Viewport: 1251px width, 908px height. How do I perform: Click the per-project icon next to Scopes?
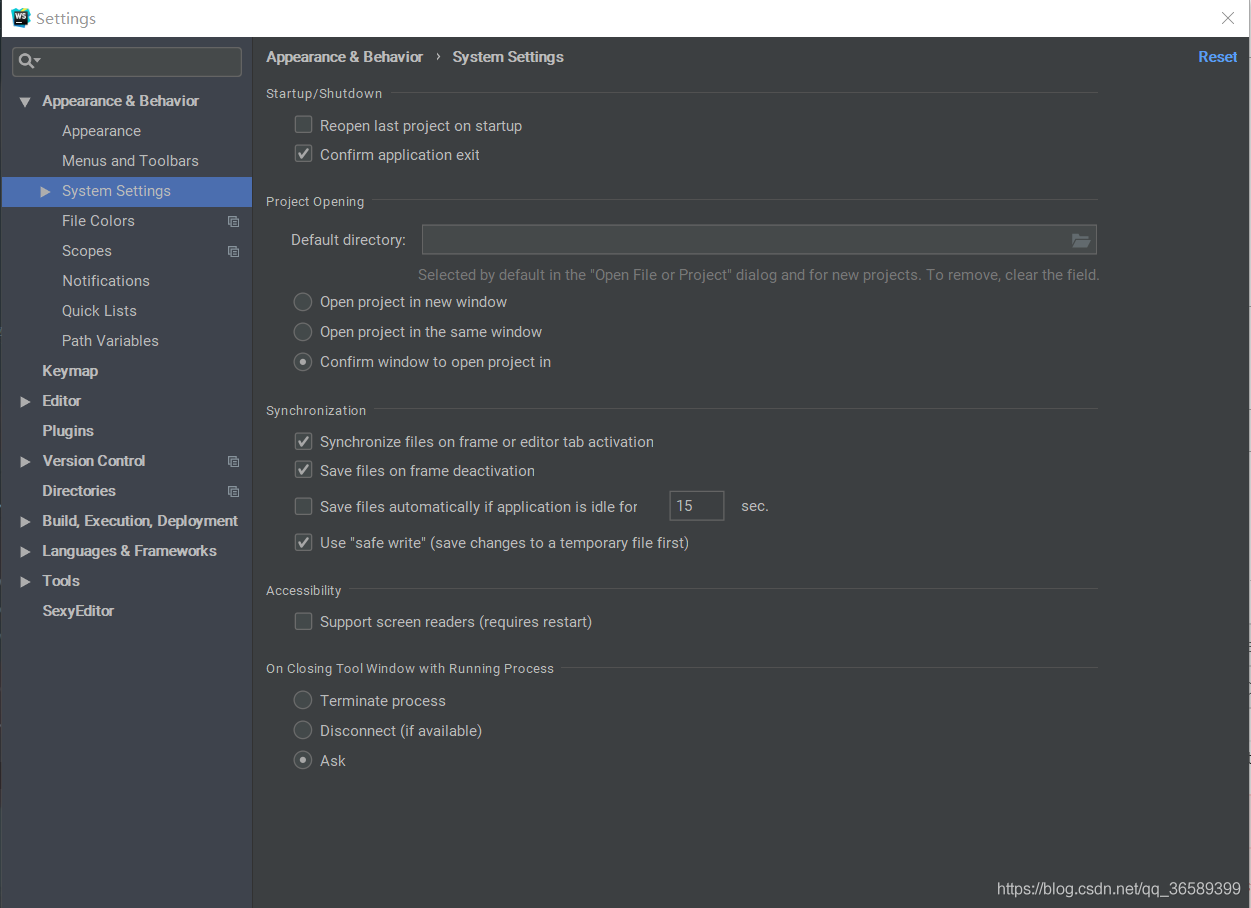[x=233, y=251]
